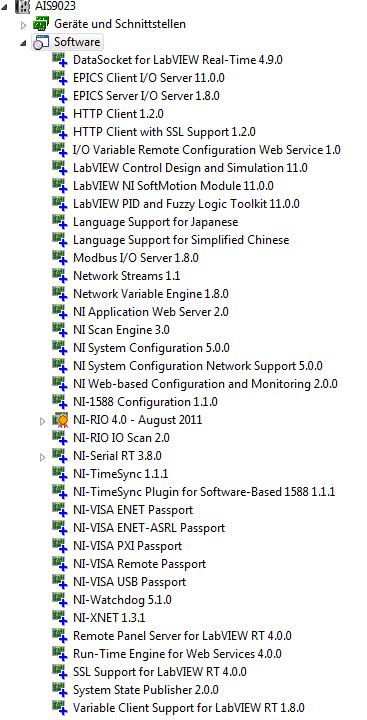The width and height of the screenshot is (367, 720).
Task: Select NI-VISA USB Passport entry
Action: (129, 582)
